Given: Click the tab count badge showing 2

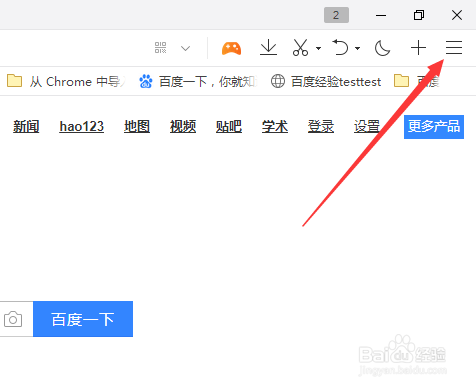Looking at the screenshot, I should [336, 15].
